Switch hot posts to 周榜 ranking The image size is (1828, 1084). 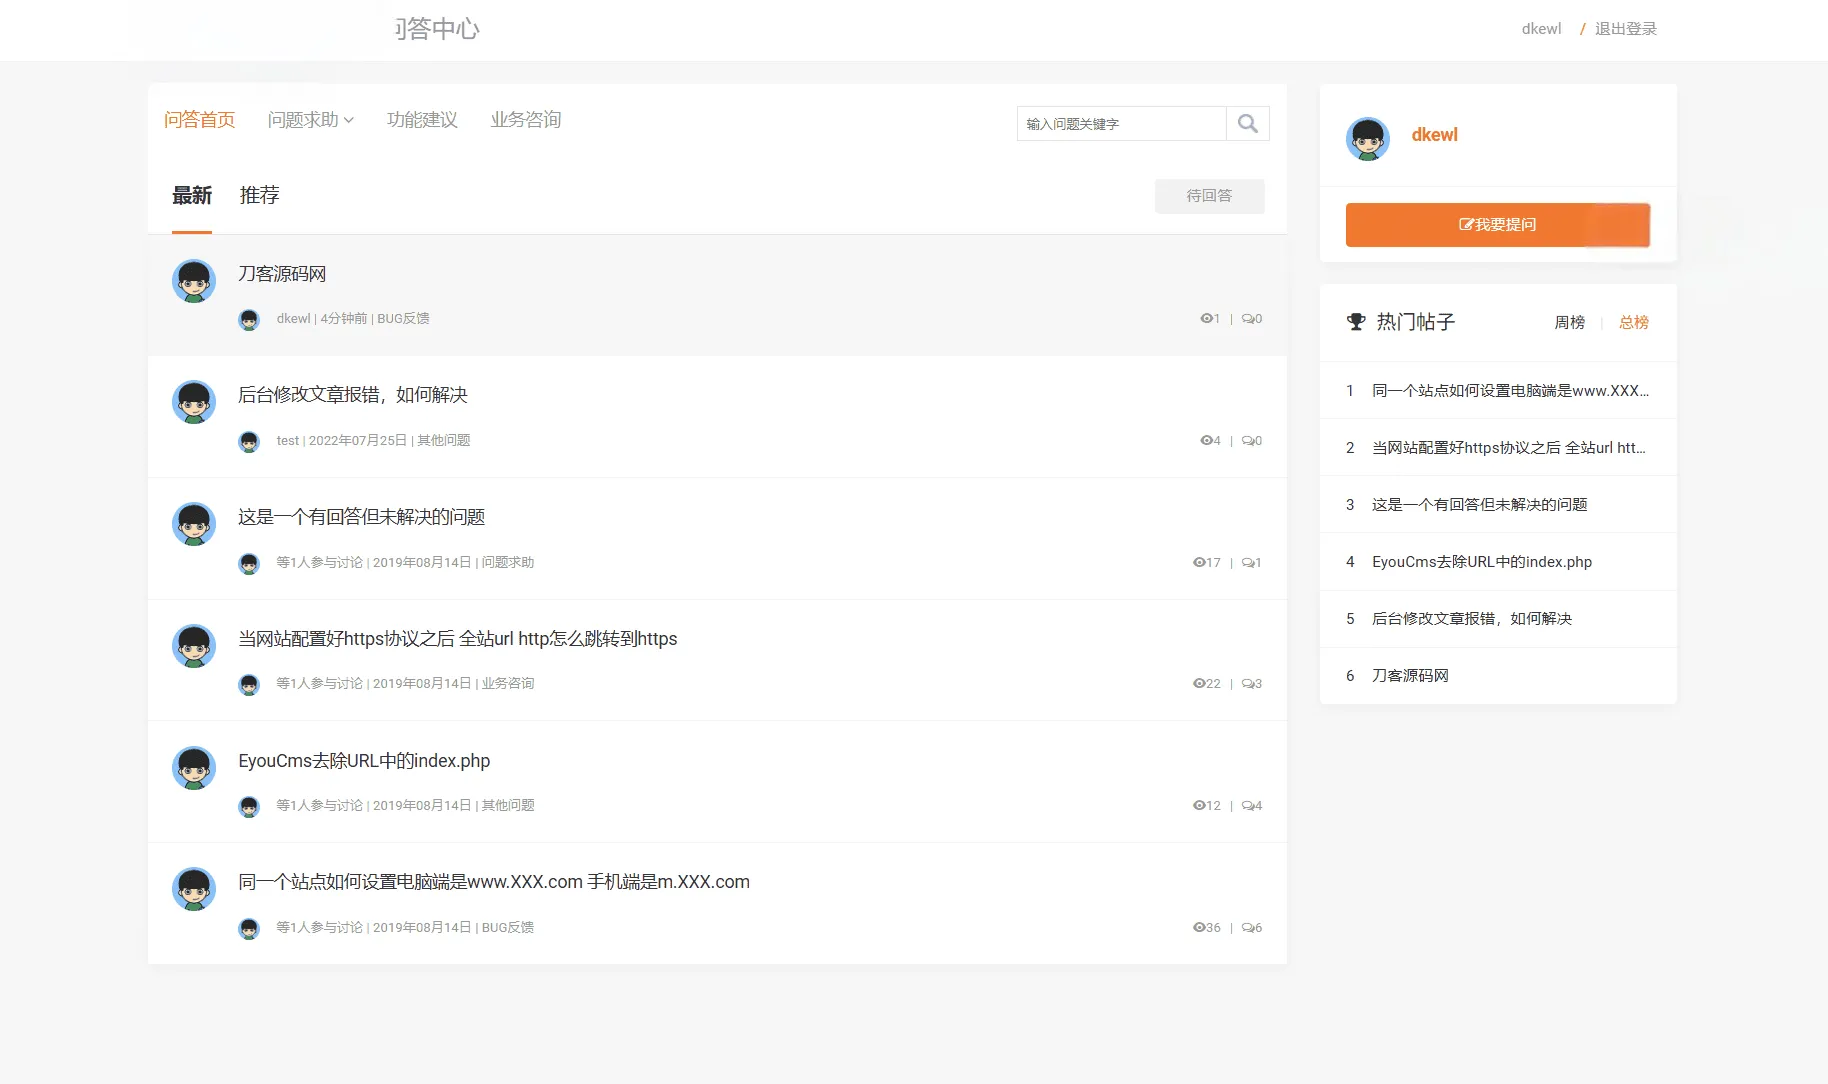[1570, 322]
